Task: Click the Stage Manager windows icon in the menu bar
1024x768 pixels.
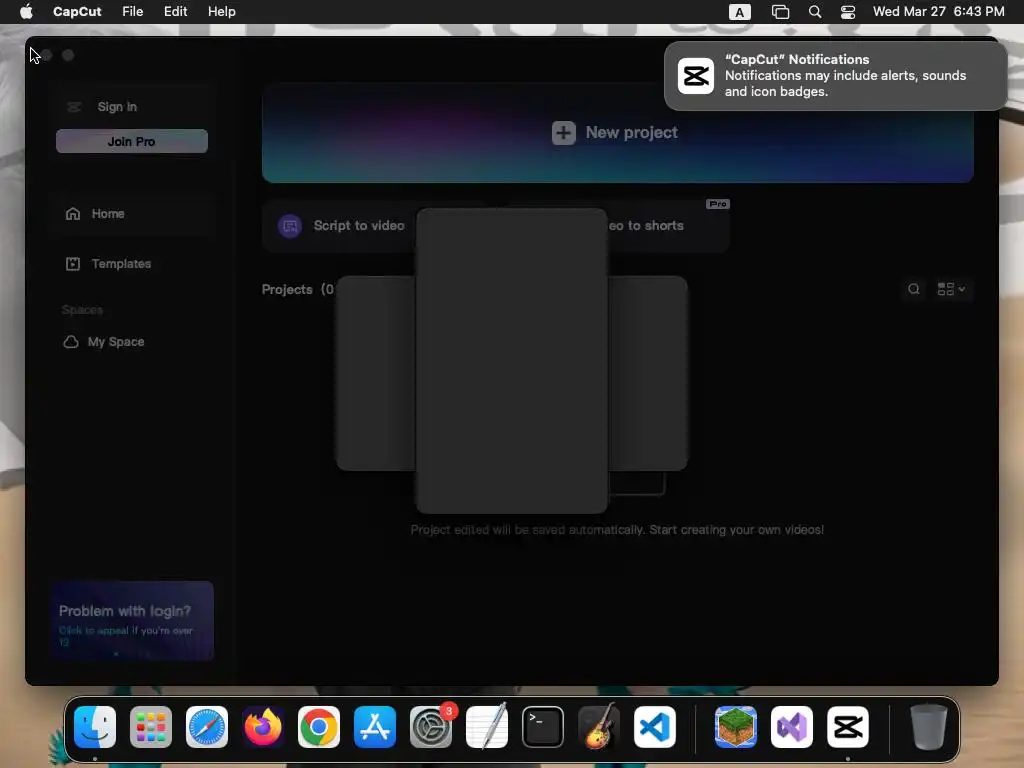Action: [x=780, y=12]
